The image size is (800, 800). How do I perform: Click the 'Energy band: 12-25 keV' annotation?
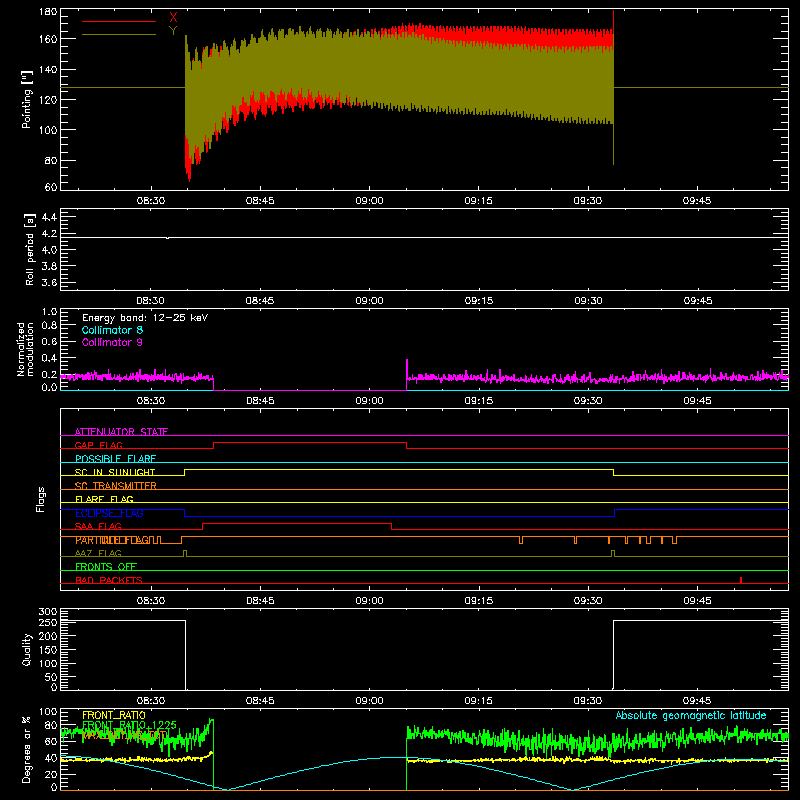(145, 318)
